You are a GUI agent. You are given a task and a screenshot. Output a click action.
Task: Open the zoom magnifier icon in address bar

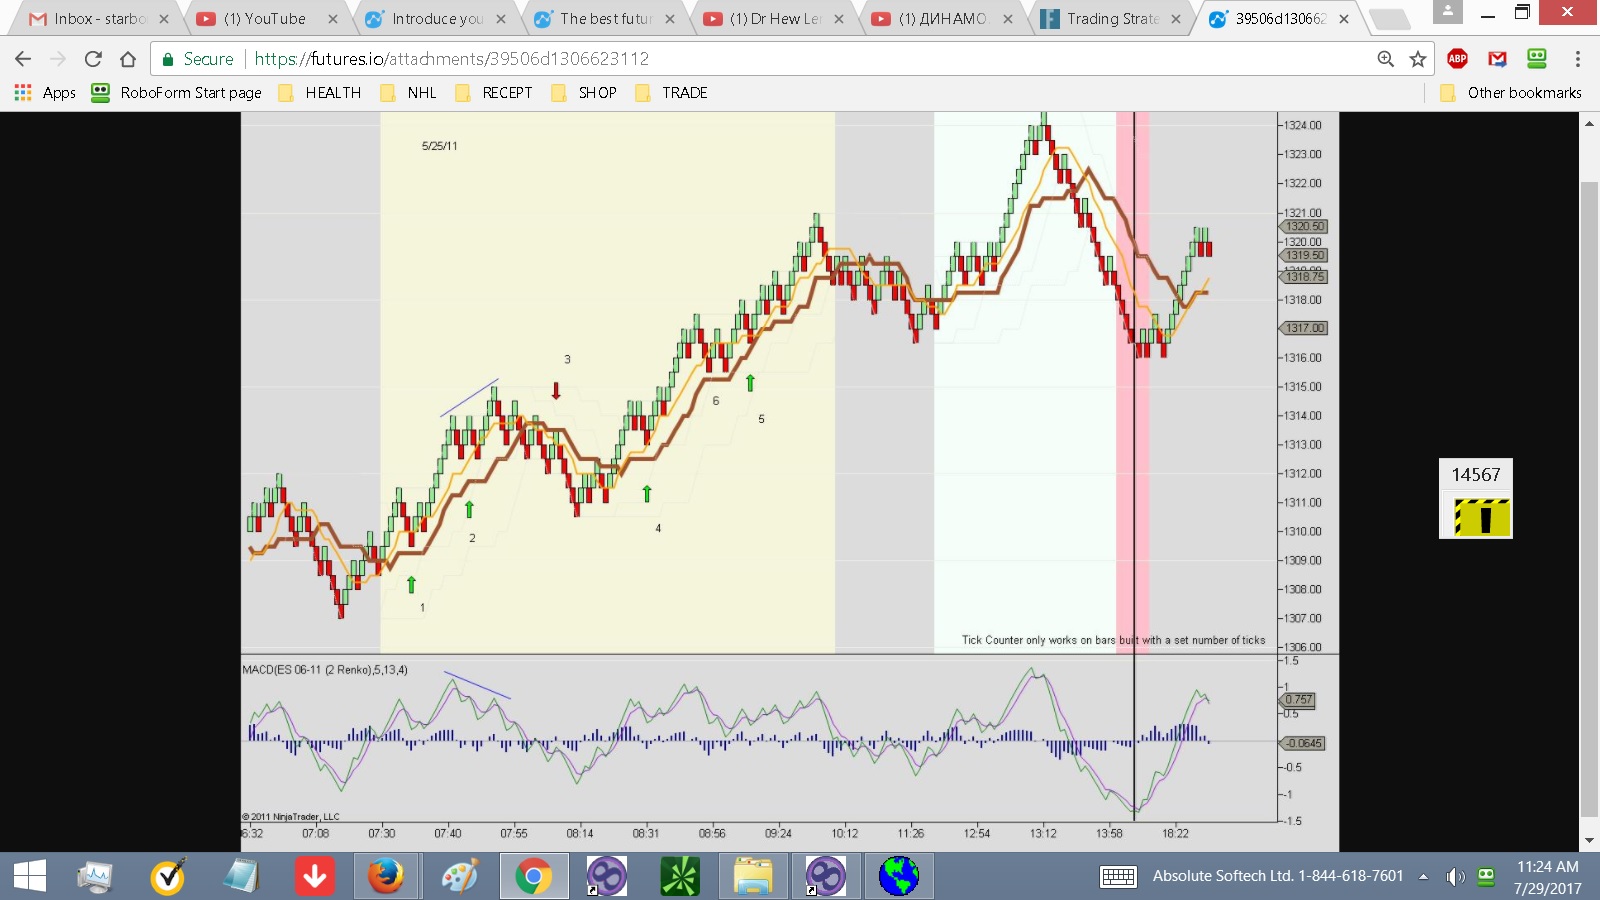click(x=1386, y=59)
